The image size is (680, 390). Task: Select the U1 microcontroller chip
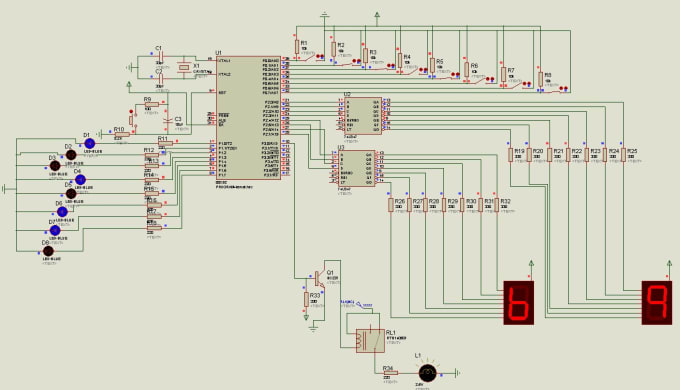pos(248,118)
